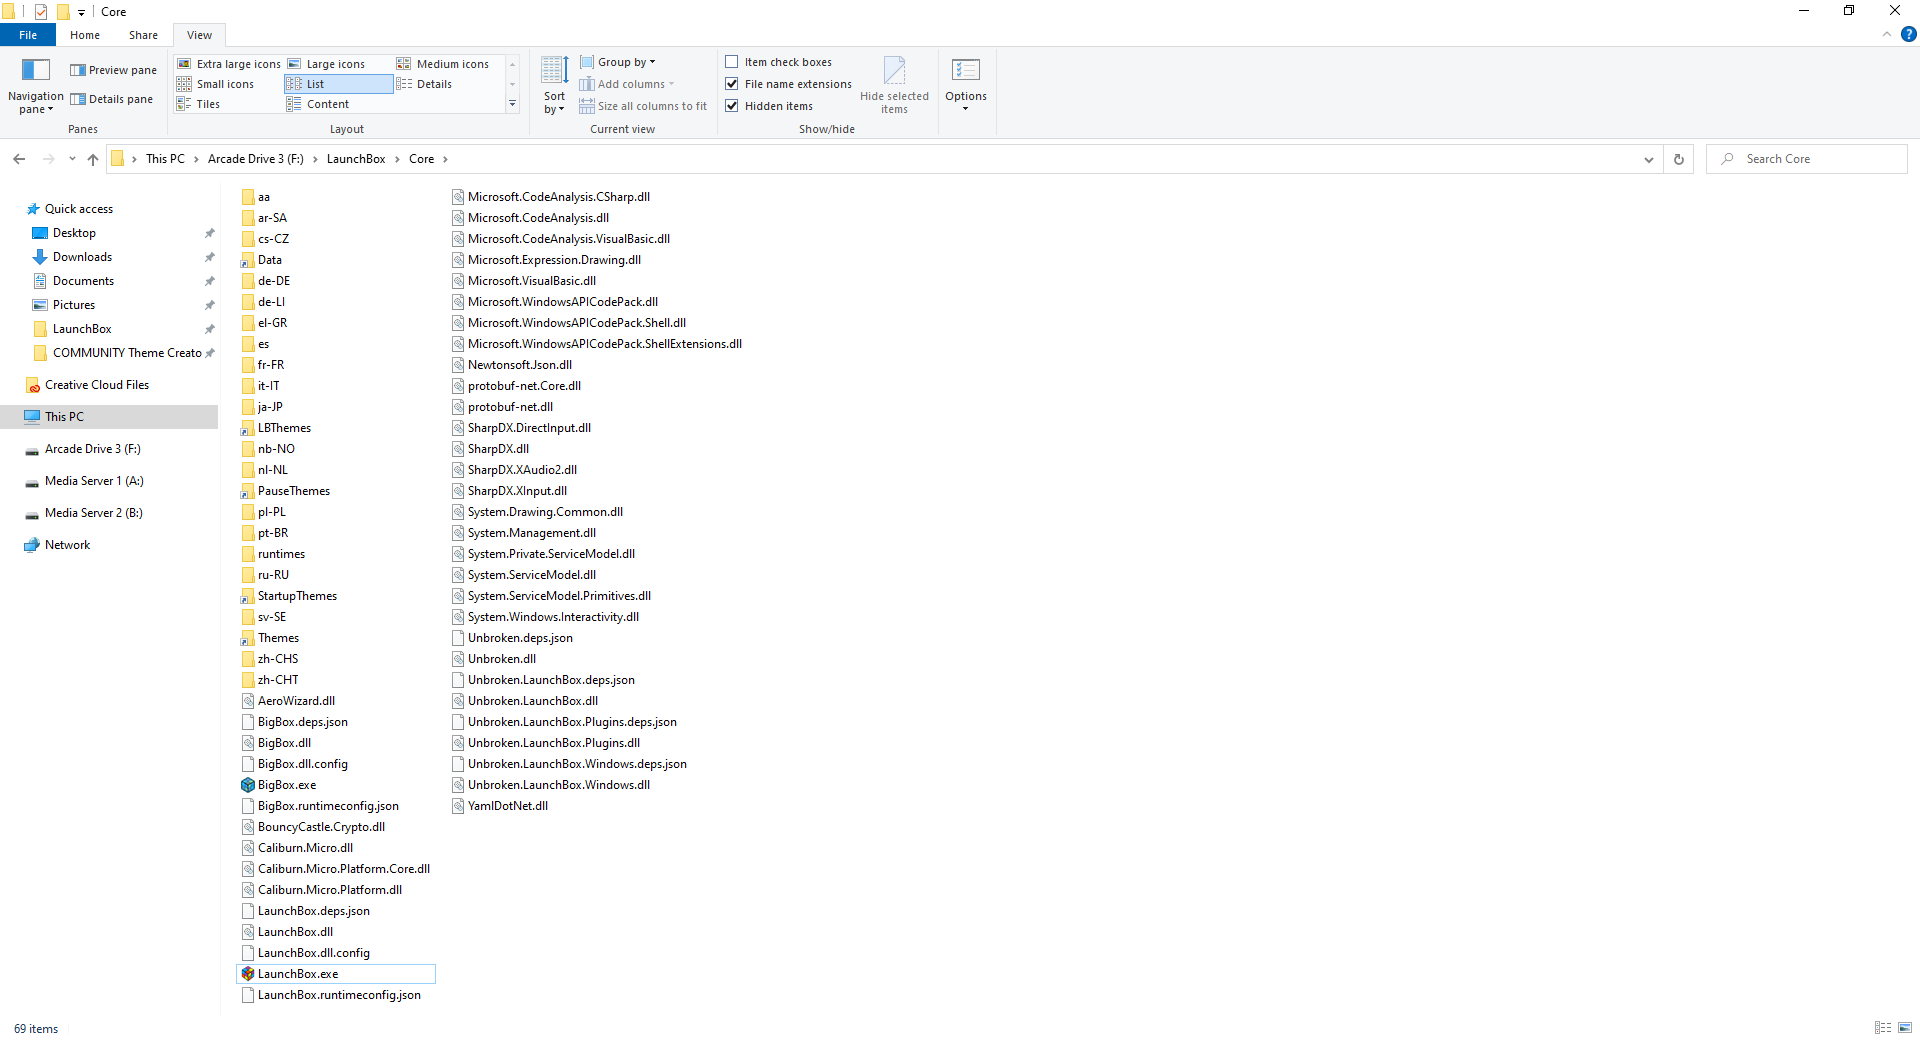Switch to the Home ribbon tab

(85, 35)
